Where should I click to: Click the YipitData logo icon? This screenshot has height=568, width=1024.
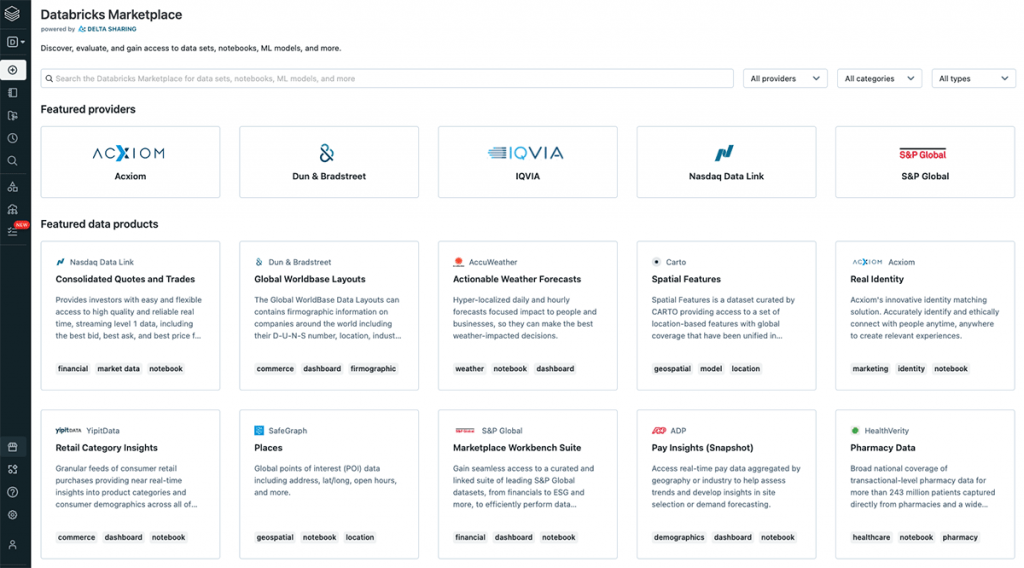tap(69, 430)
